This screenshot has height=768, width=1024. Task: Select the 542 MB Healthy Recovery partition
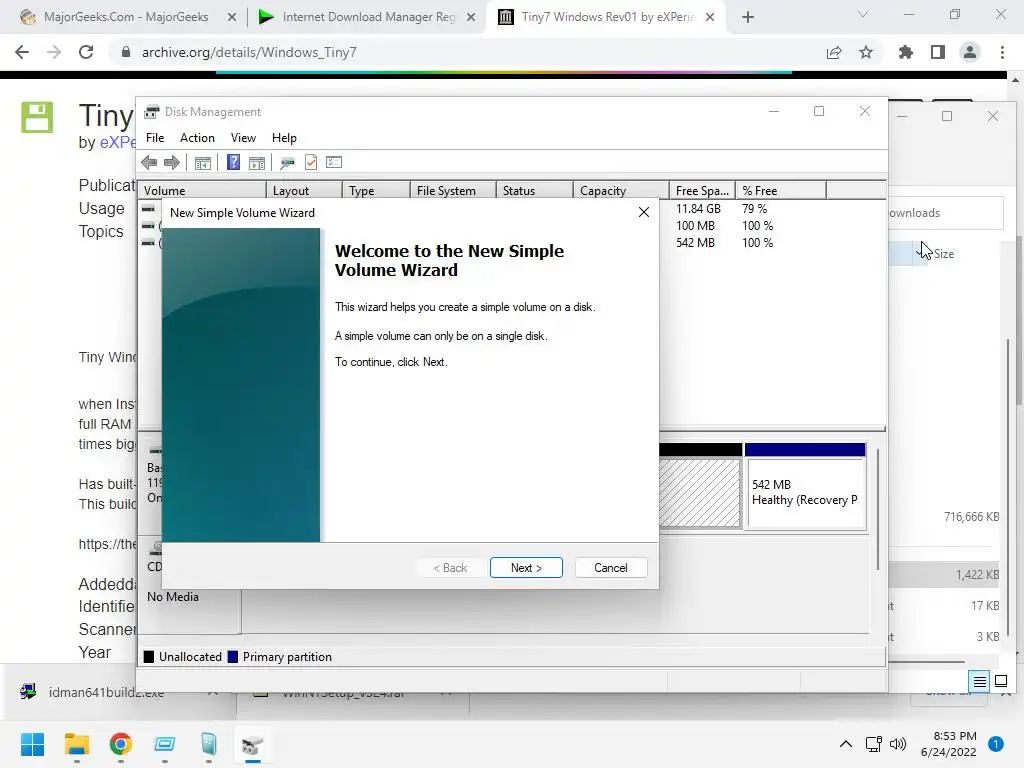pyautogui.click(x=805, y=487)
